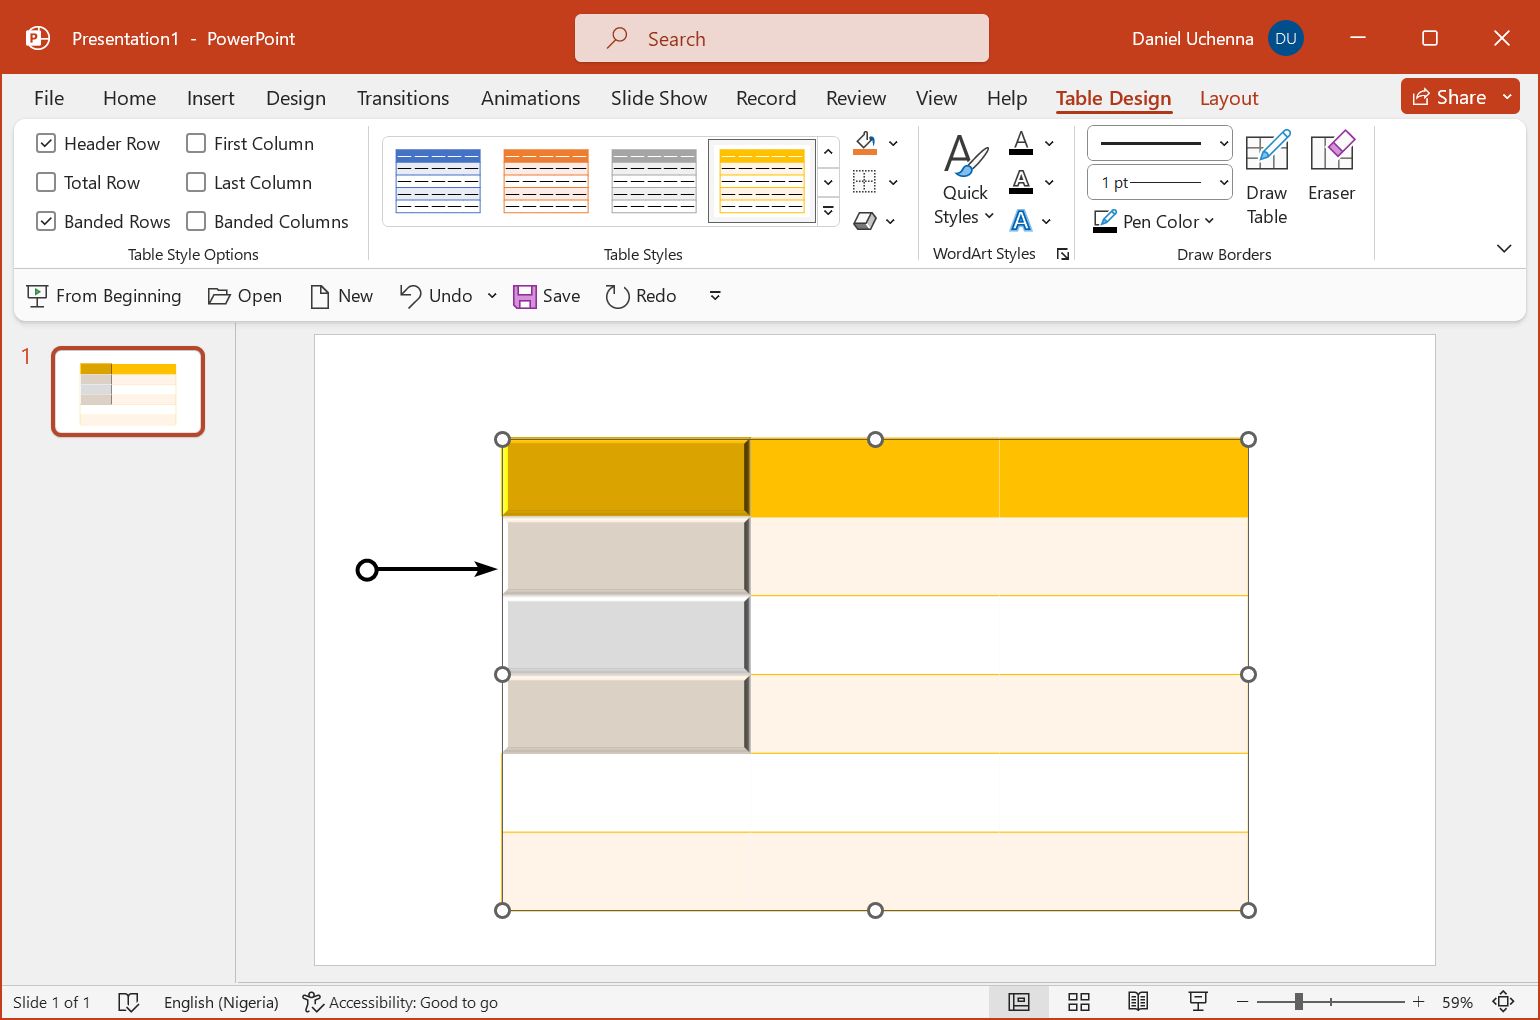Switch to Slide Sorter view
Viewport: 1540px width, 1020px height.
pyautogui.click(x=1078, y=1002)
